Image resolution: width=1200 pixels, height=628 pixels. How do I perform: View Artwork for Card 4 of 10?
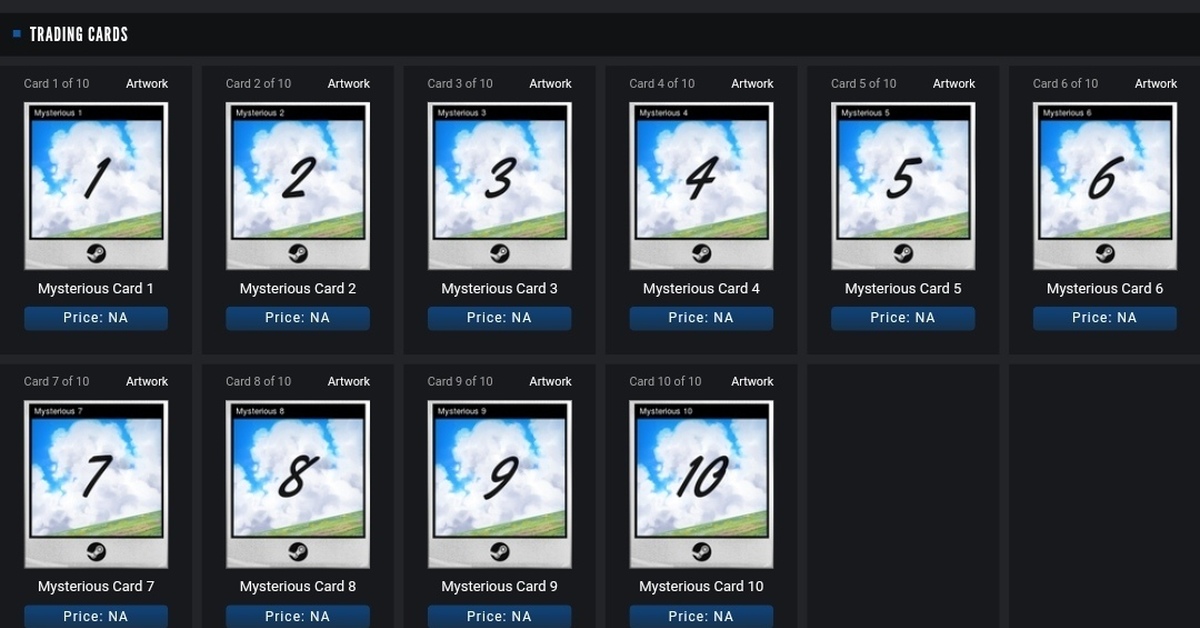(752, 84)
